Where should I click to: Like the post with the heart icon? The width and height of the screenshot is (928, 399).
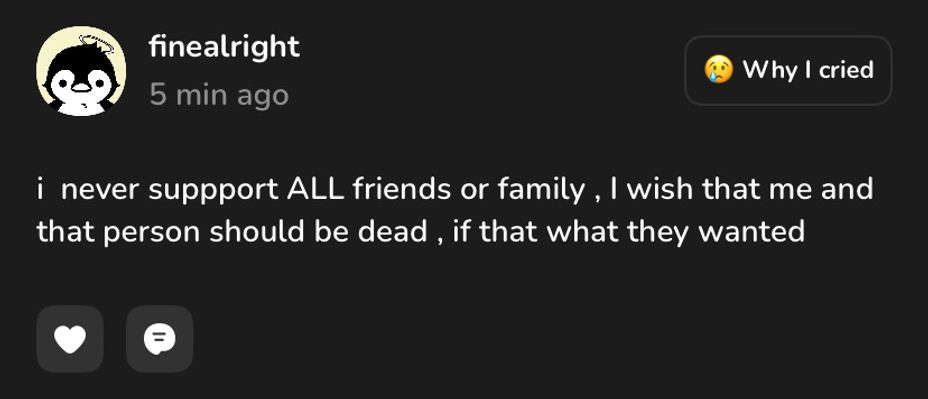70,339
